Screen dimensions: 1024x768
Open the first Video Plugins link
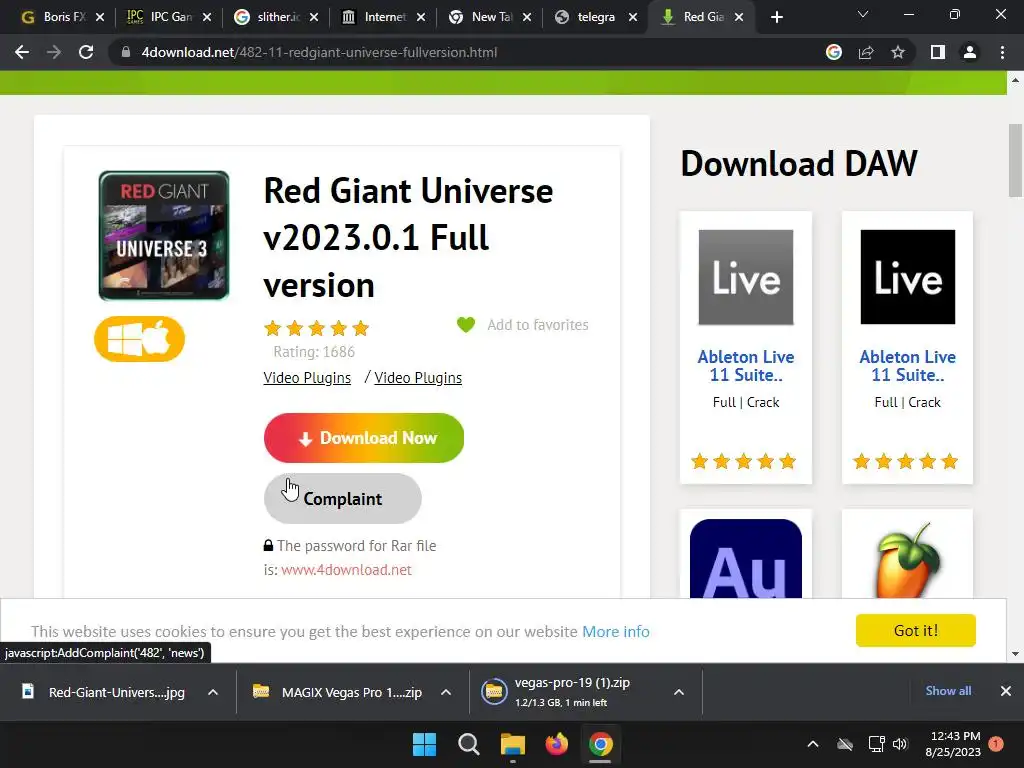tap(307, 377)
